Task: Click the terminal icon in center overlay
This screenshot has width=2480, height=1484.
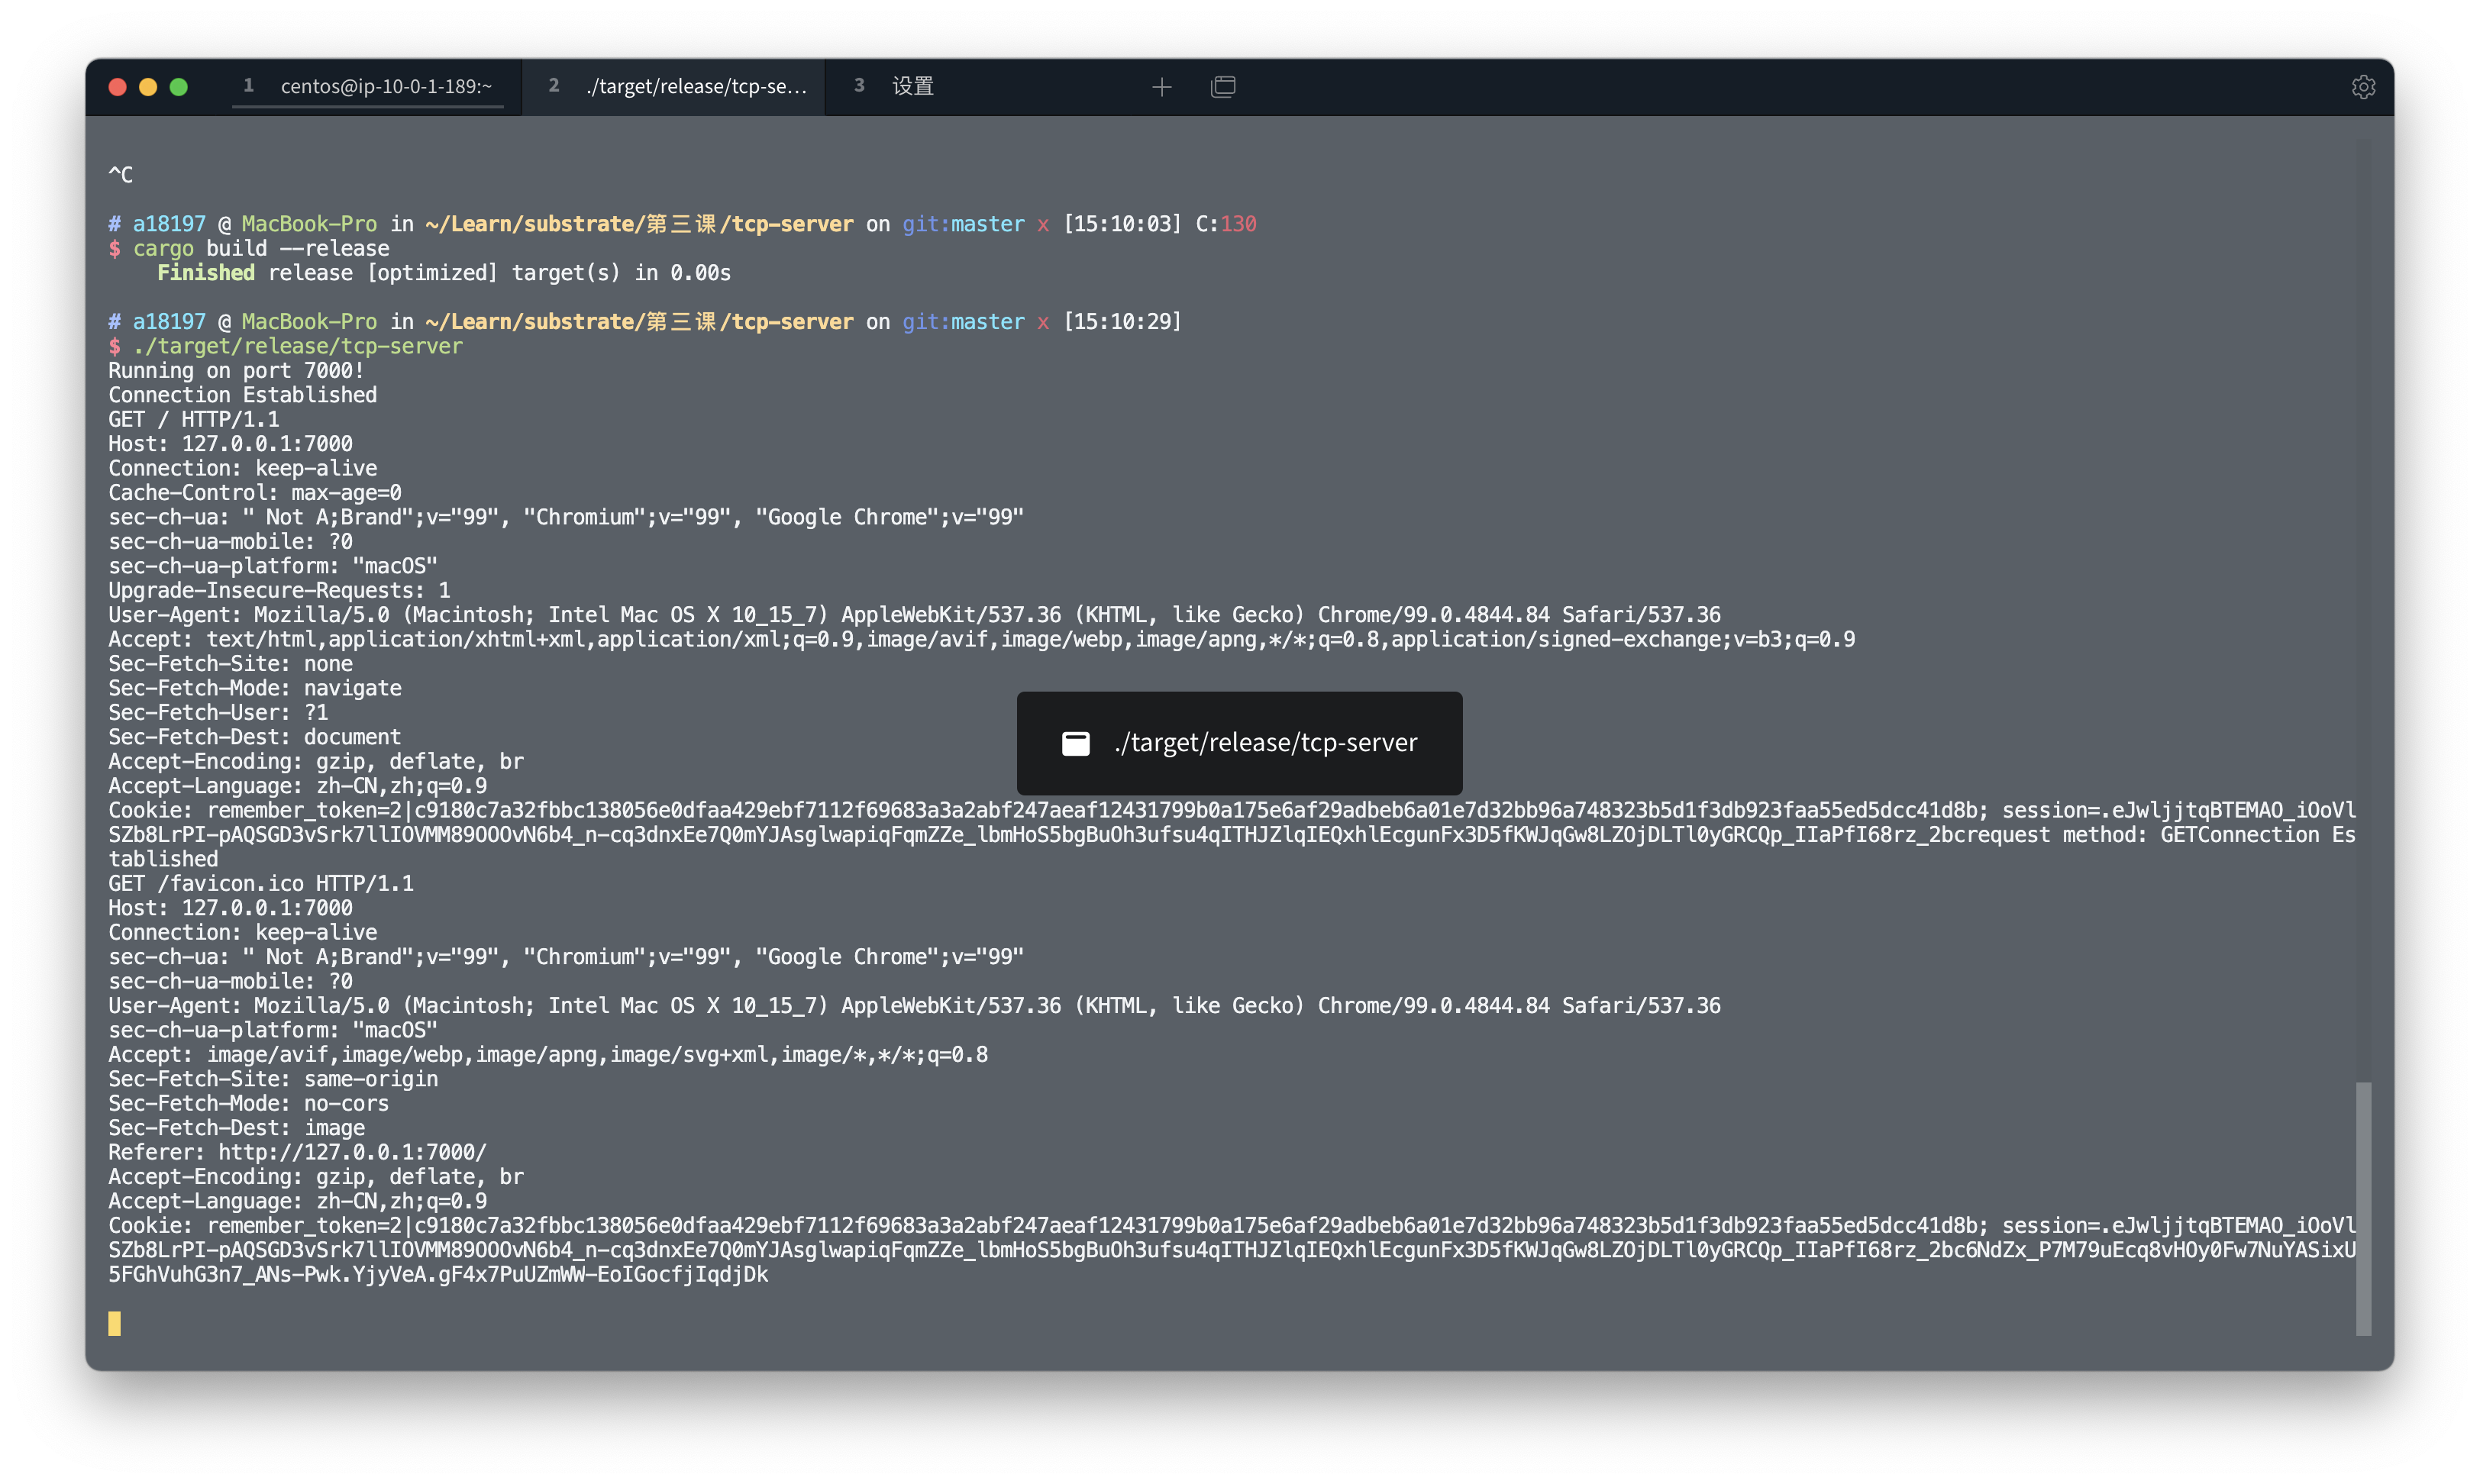Action: [x=1076, y=743]
